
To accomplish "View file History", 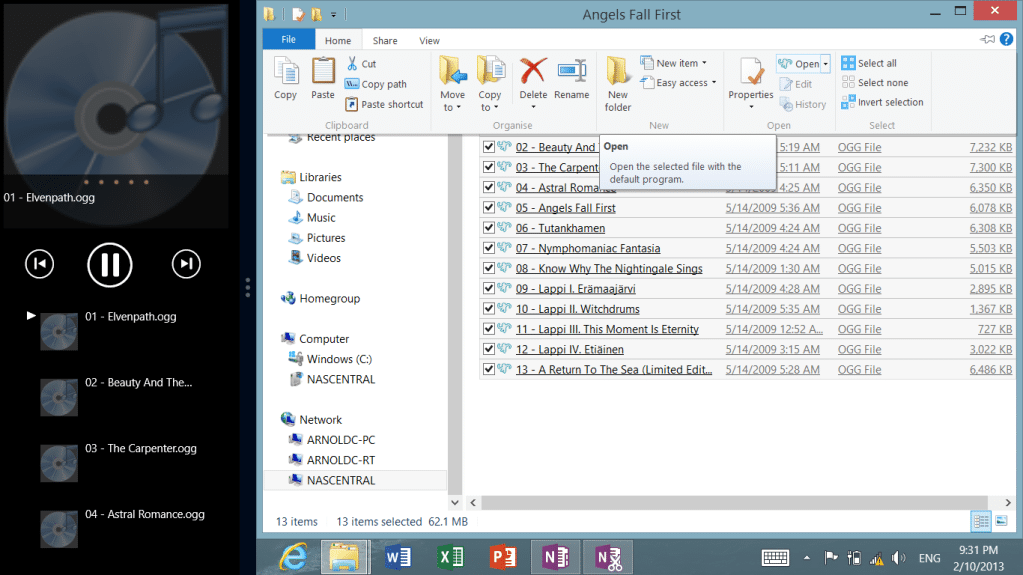I will click(803, 104).
